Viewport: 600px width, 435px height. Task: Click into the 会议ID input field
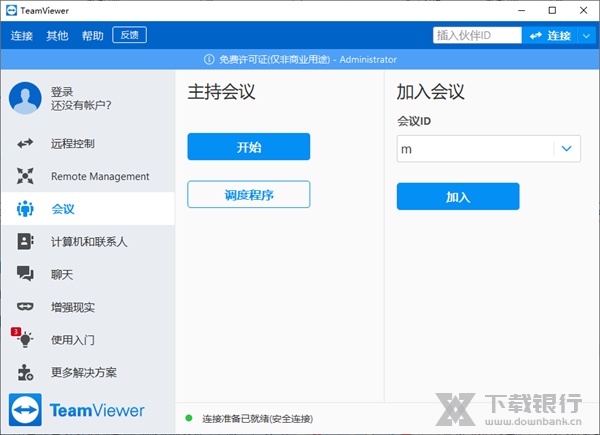click(x=475, y=148)
